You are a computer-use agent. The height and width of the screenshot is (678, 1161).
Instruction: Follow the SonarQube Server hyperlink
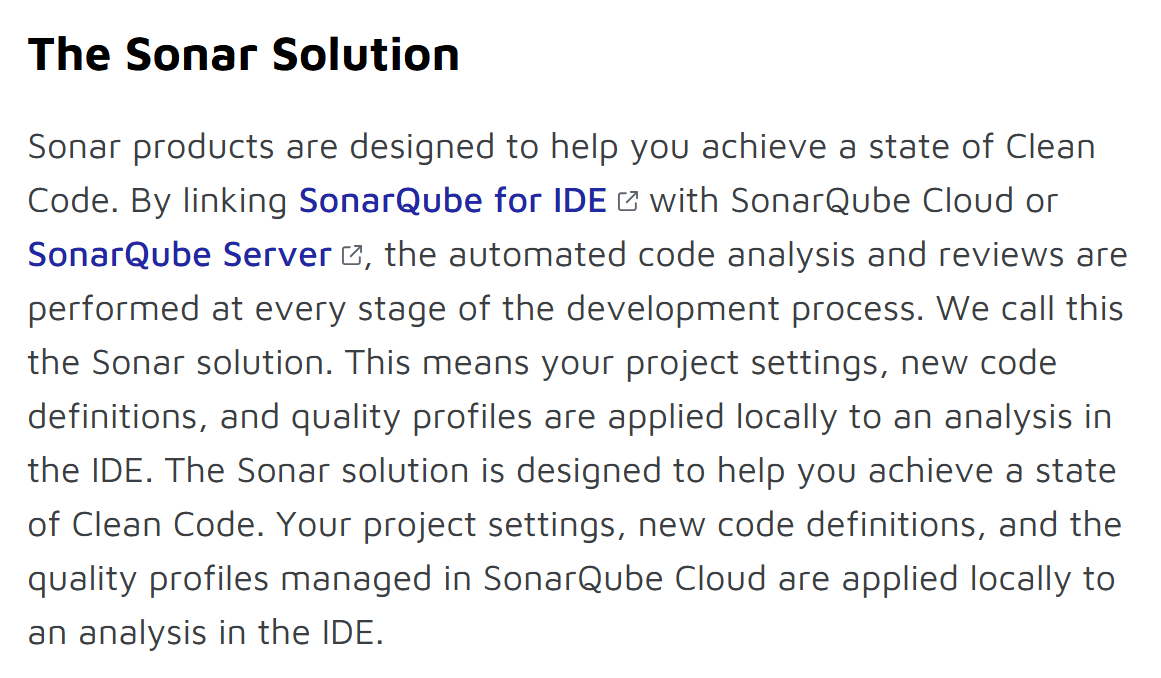tap(180, 255)
